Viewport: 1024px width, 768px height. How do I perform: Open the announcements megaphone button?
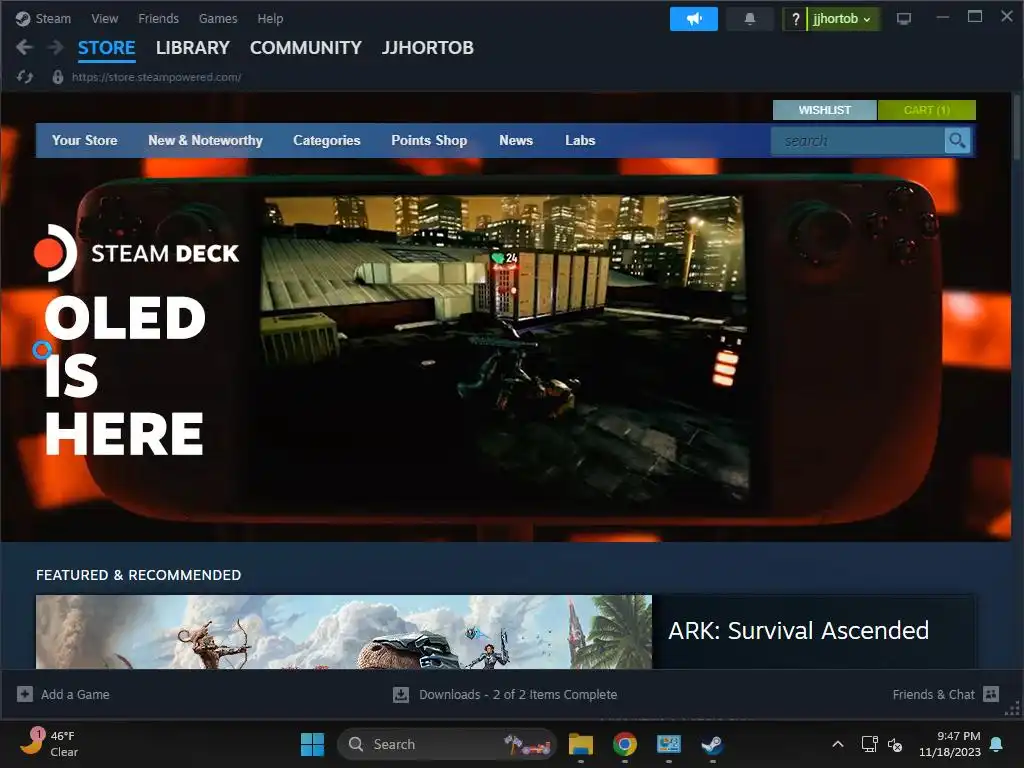694,19
